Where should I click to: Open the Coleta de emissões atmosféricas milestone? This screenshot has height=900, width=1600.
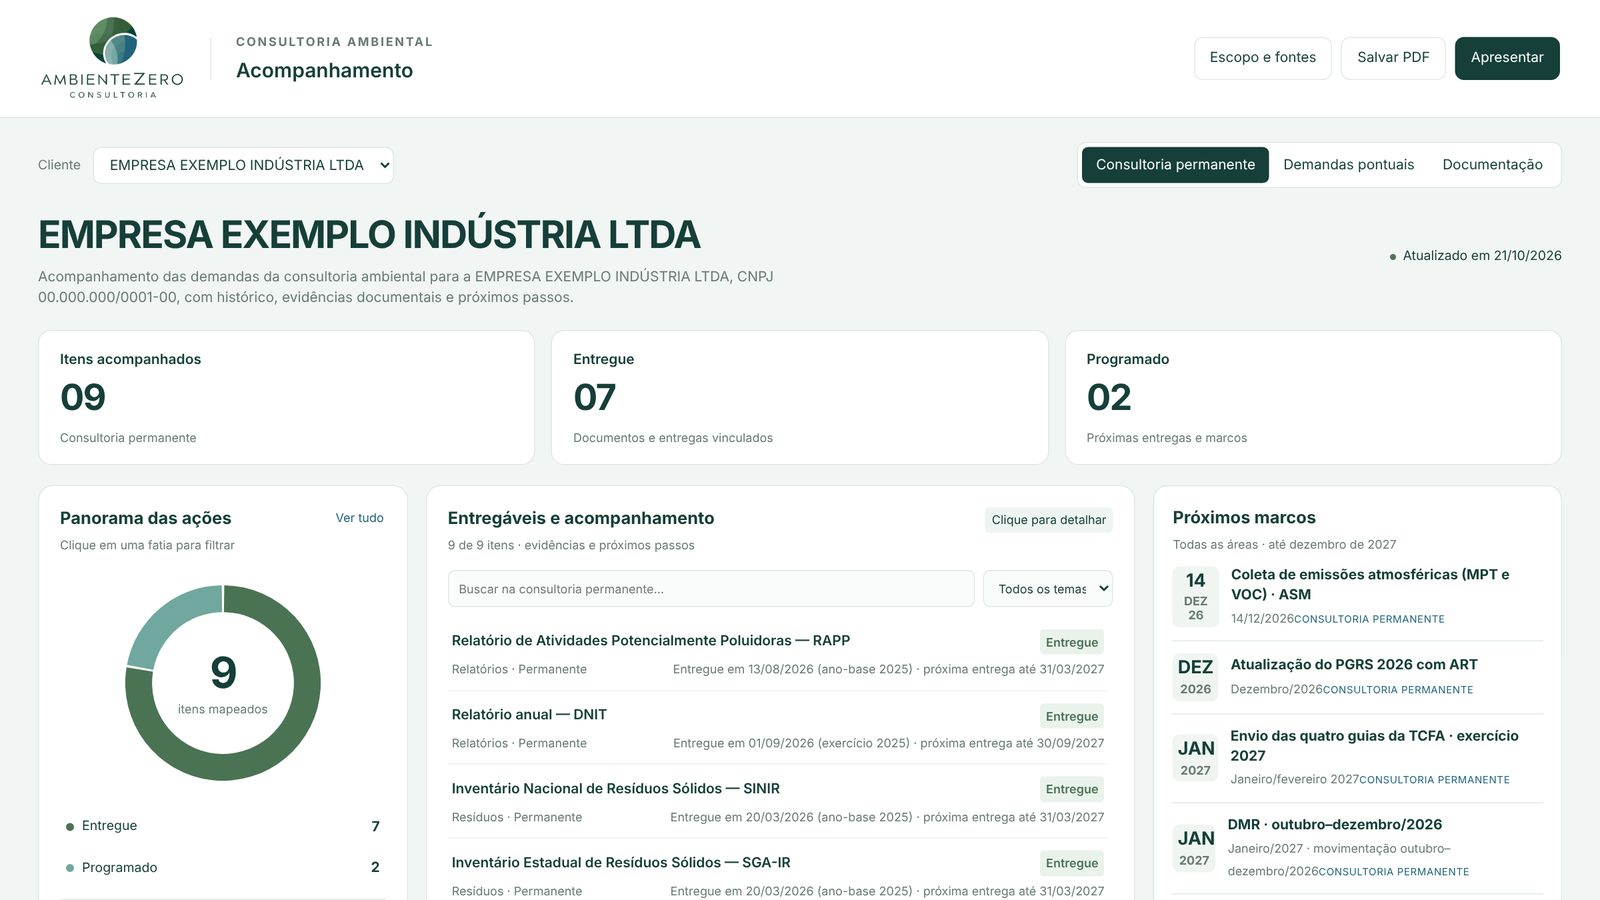(1357, 596)
